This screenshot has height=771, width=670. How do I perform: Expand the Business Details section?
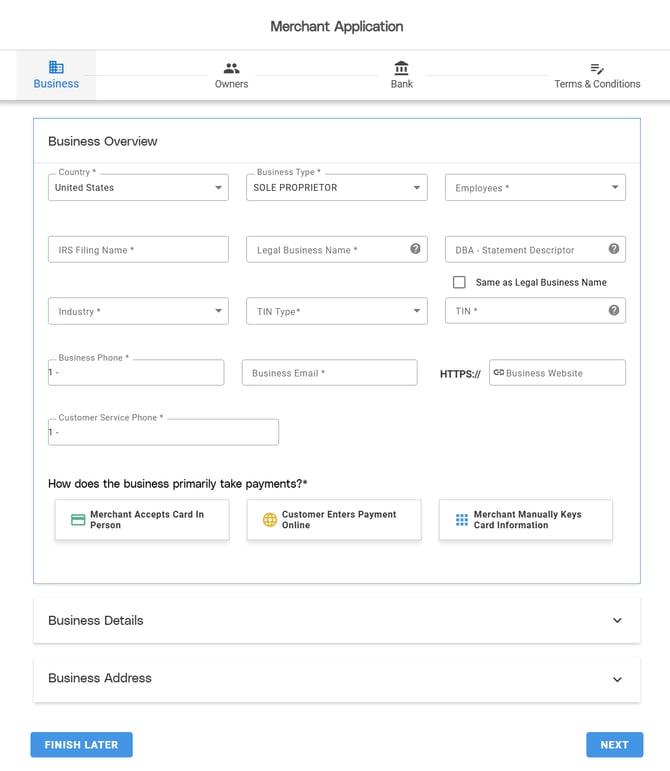pyautogui.click(x=337, y=620)
